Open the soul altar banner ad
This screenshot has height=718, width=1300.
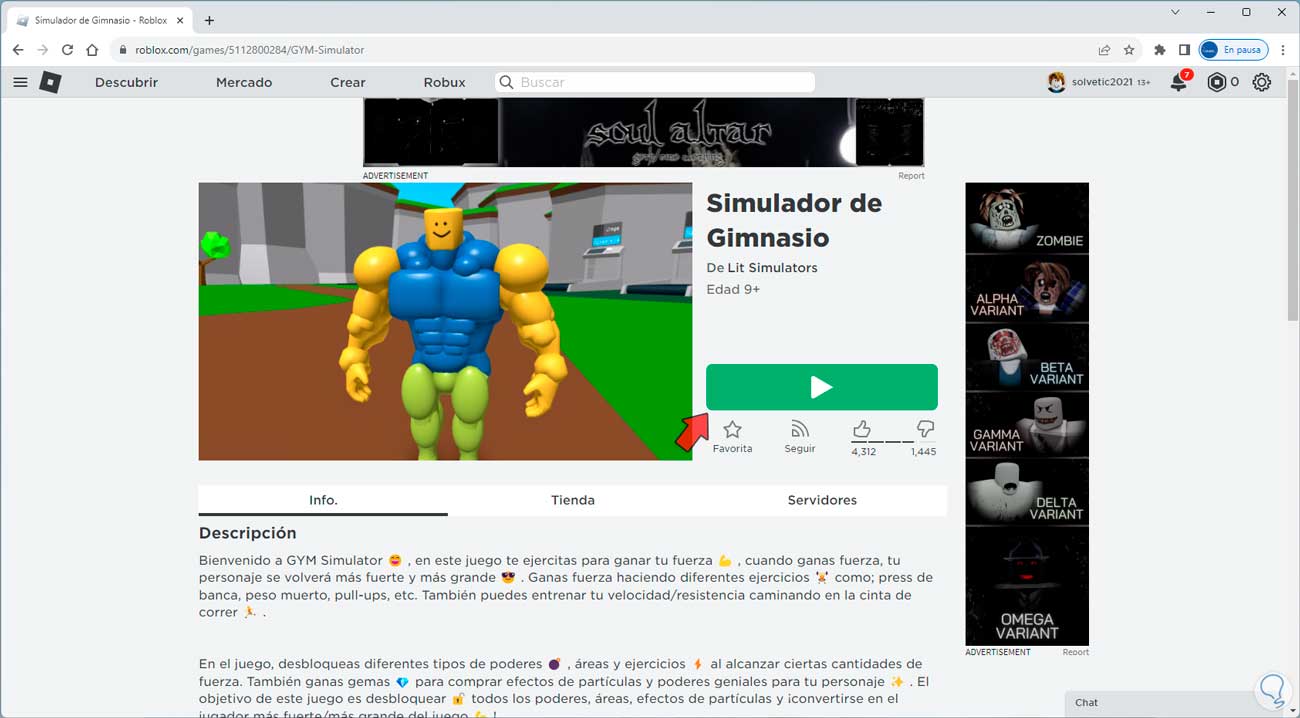(643, 132)
